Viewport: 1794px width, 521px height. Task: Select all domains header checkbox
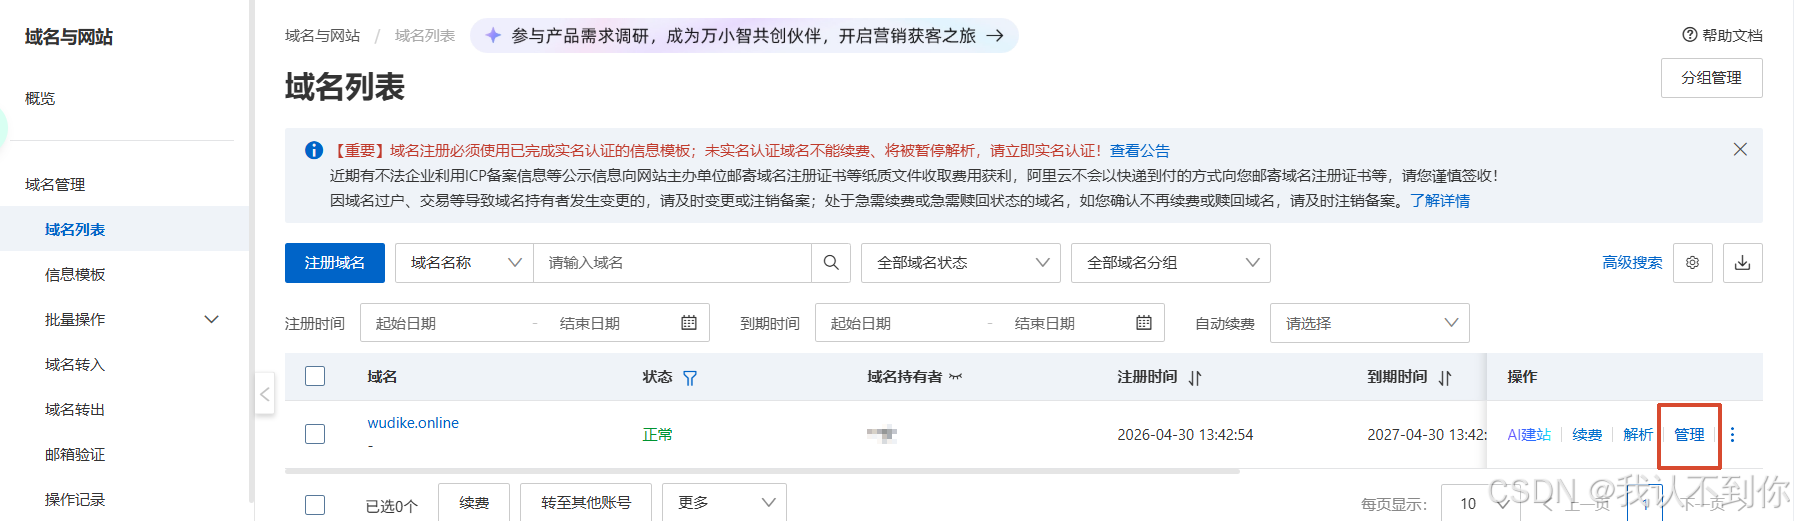[315, 376]
